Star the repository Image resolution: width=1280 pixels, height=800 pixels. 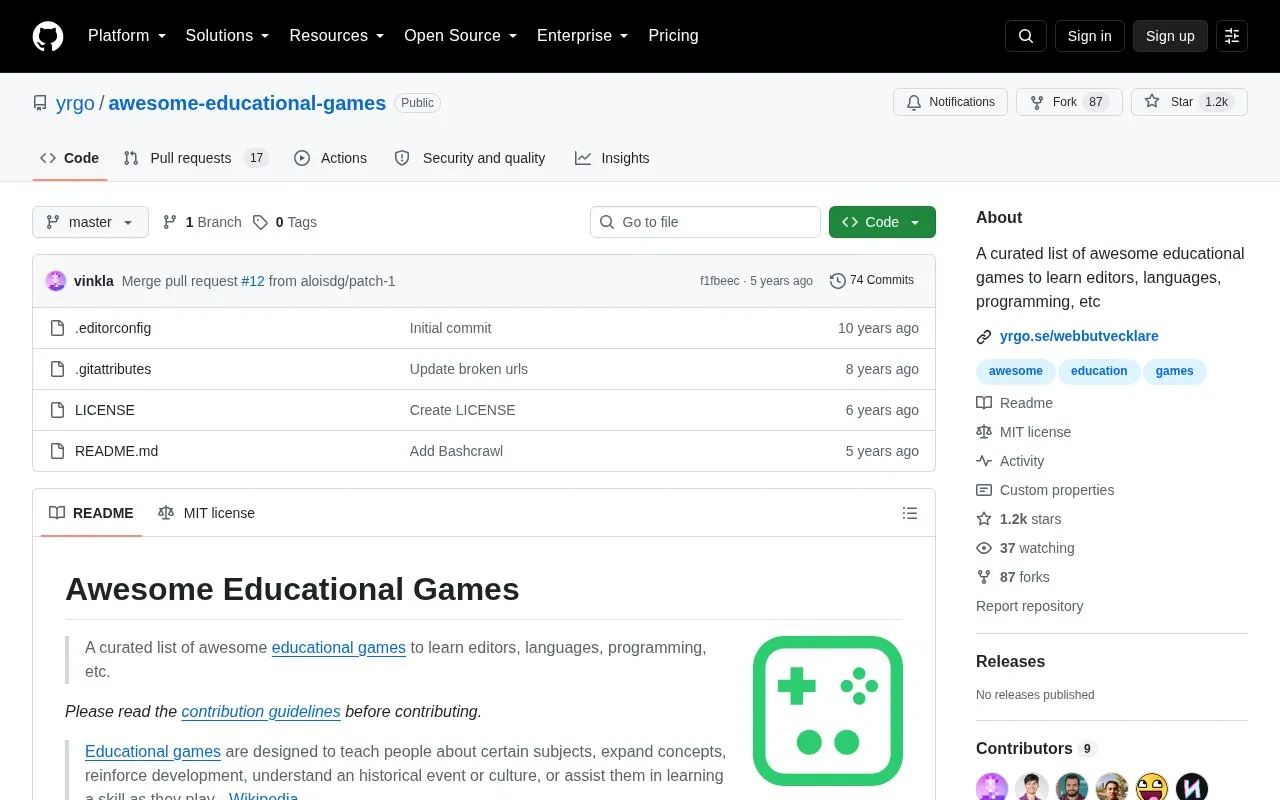tap(1189, 102)
